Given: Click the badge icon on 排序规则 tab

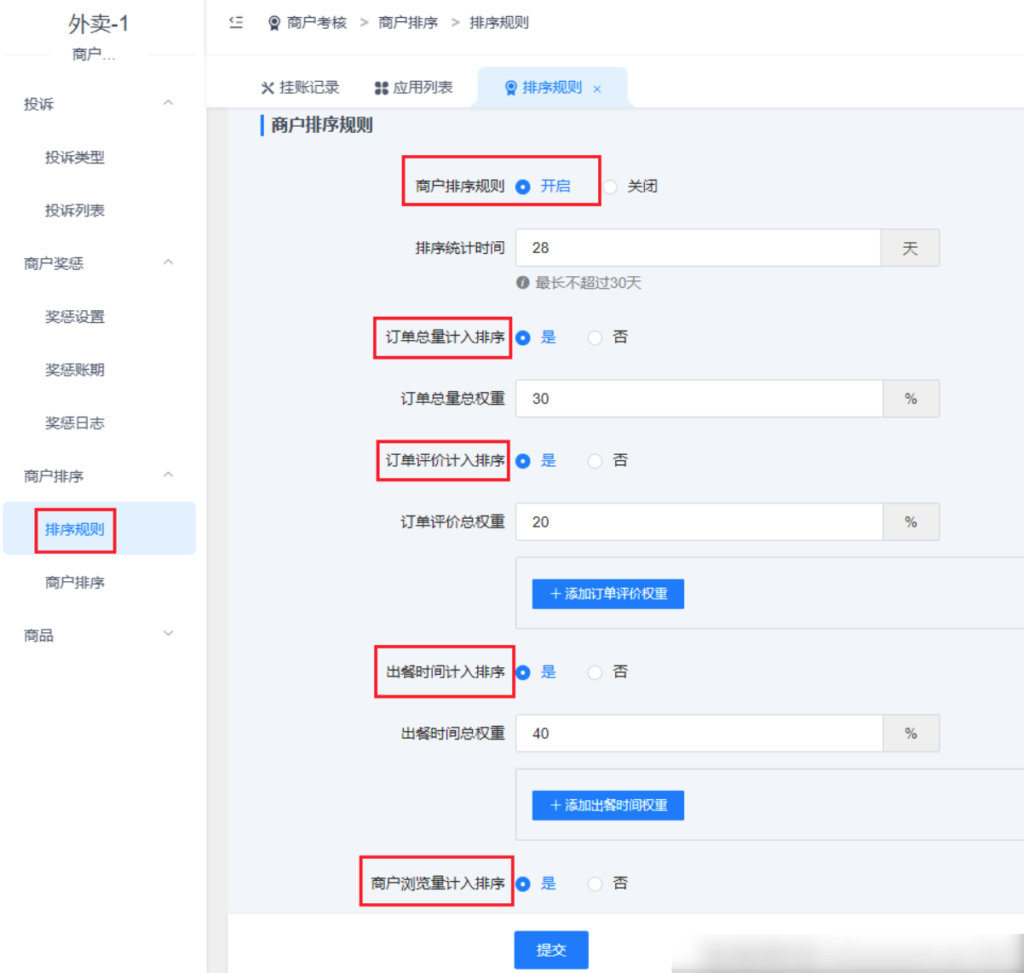Looking at the screenshot, I should (x=510, y=87).
